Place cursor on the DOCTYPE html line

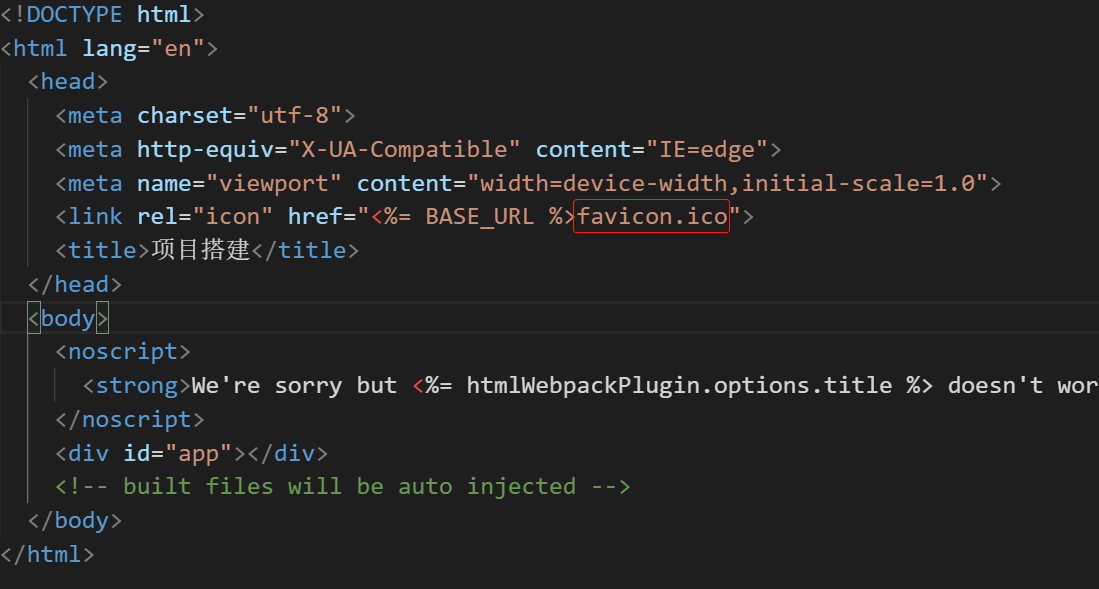(102, 14)
